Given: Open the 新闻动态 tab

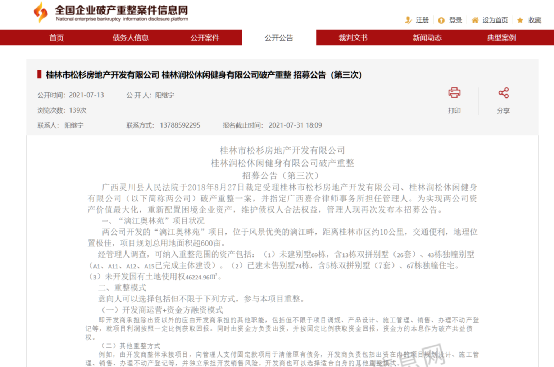Looking at the screenshot, I should coord(427,37).
